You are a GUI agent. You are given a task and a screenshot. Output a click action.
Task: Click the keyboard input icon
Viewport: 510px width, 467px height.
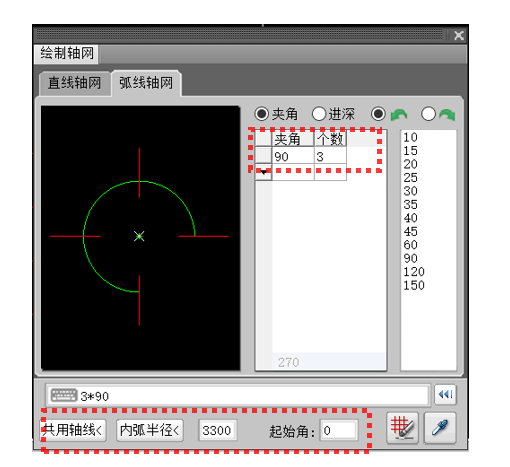point(64,395)
